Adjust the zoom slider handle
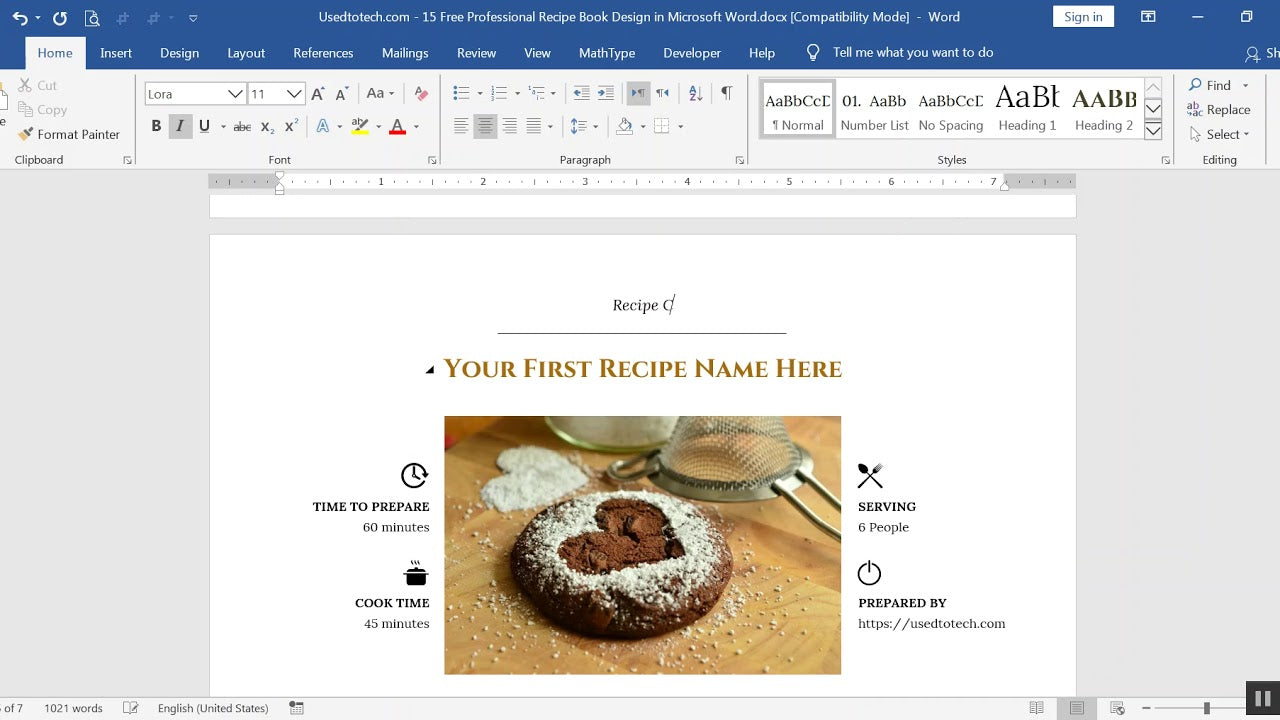This screenshot has height=720, width=1280. click(x=1206, y=708)
